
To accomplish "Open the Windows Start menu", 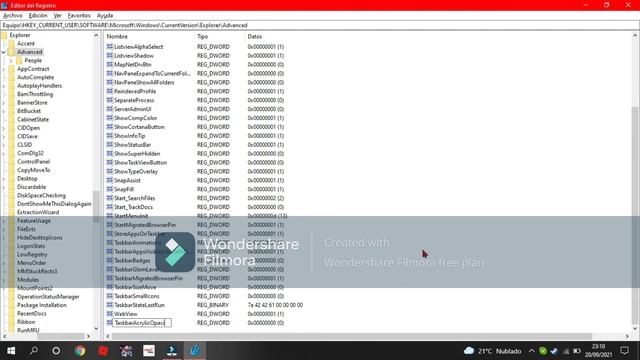I will [x=11, y=351].
